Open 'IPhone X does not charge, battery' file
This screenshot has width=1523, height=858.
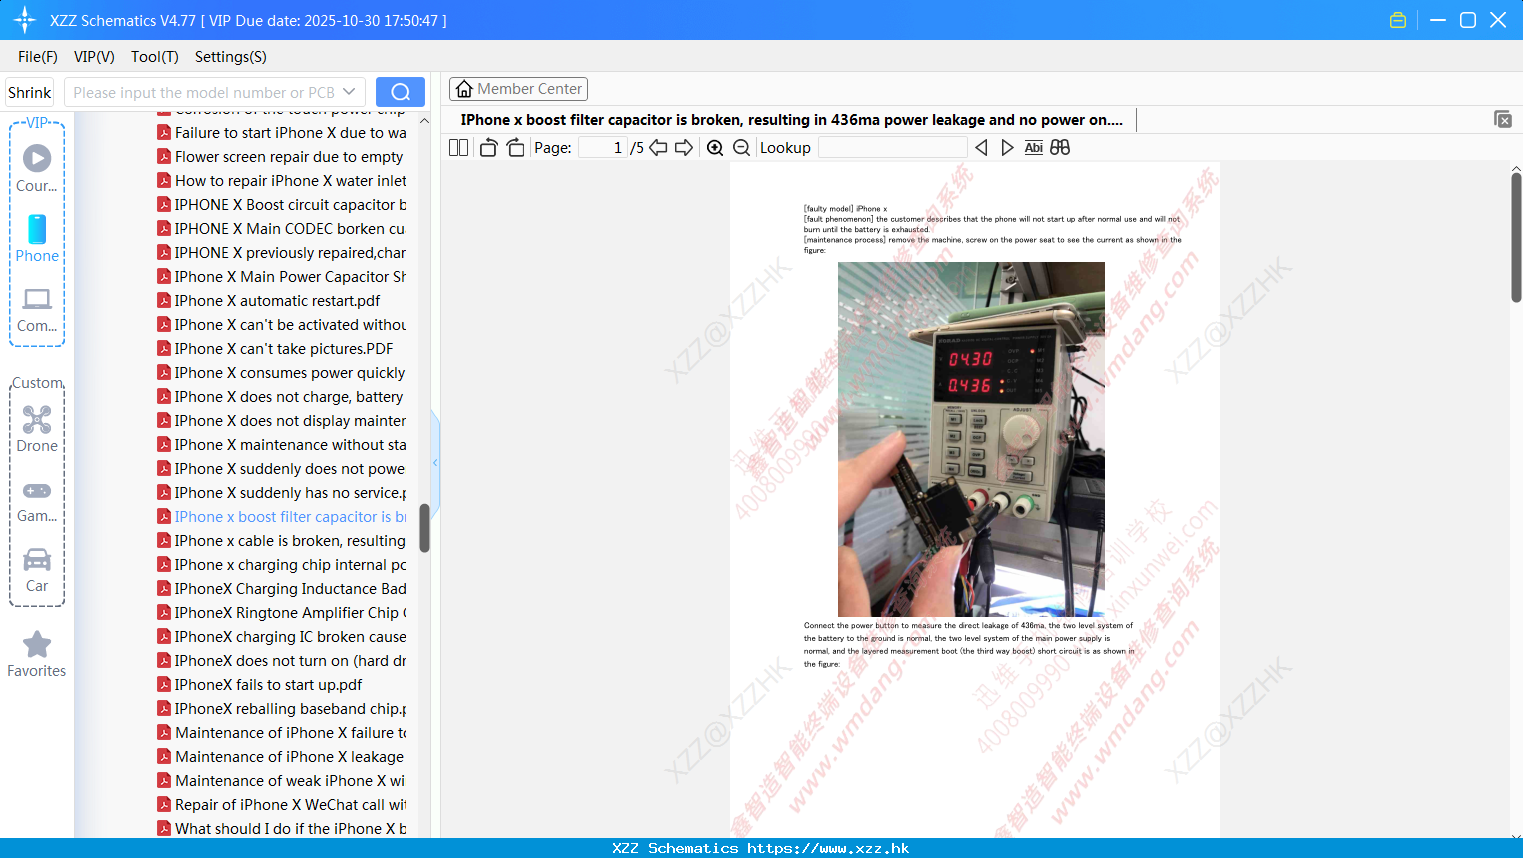pyautogui.click(x=281, y=397)
